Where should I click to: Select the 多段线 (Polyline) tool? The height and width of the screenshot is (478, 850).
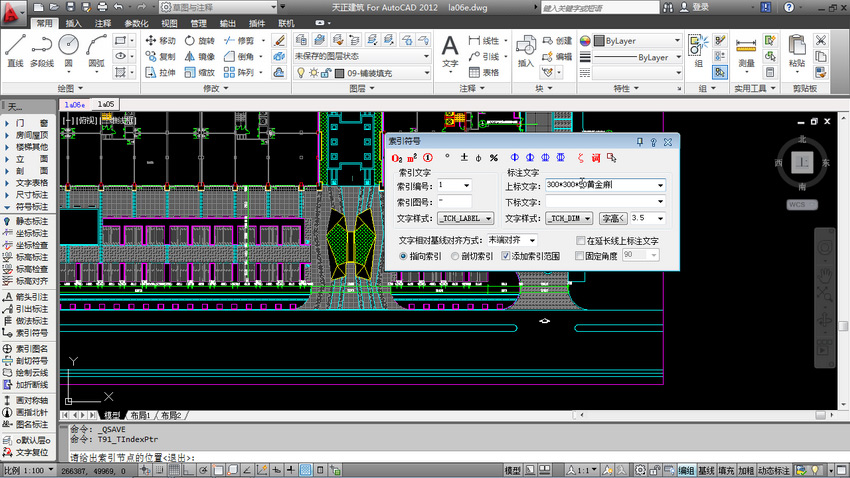42,51
